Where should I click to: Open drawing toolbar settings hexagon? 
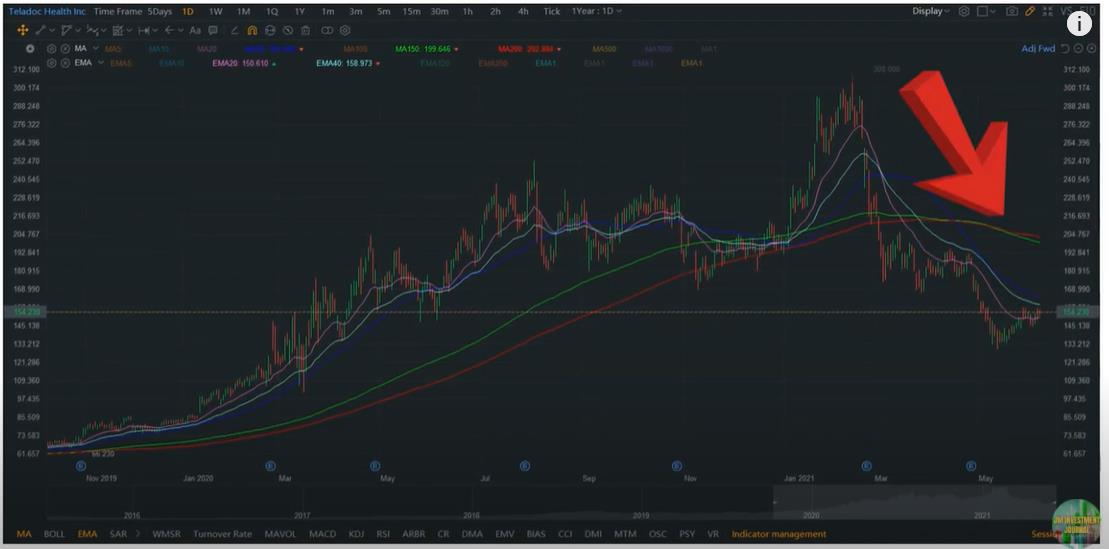pos(345,30)
